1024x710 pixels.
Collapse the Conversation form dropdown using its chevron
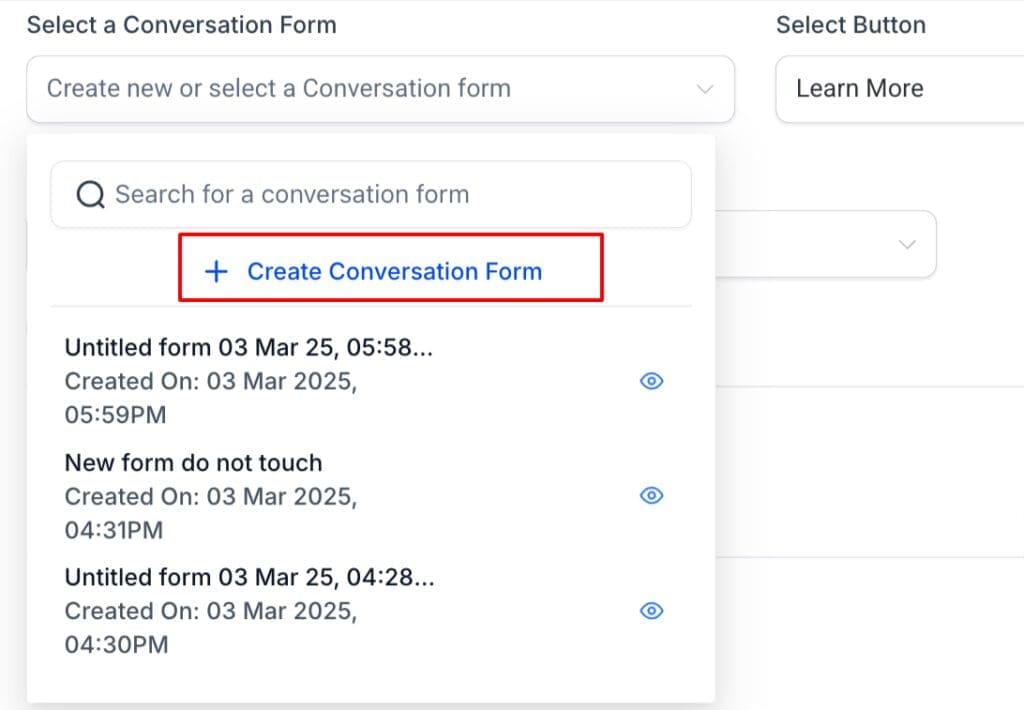[x=705, y=89]
